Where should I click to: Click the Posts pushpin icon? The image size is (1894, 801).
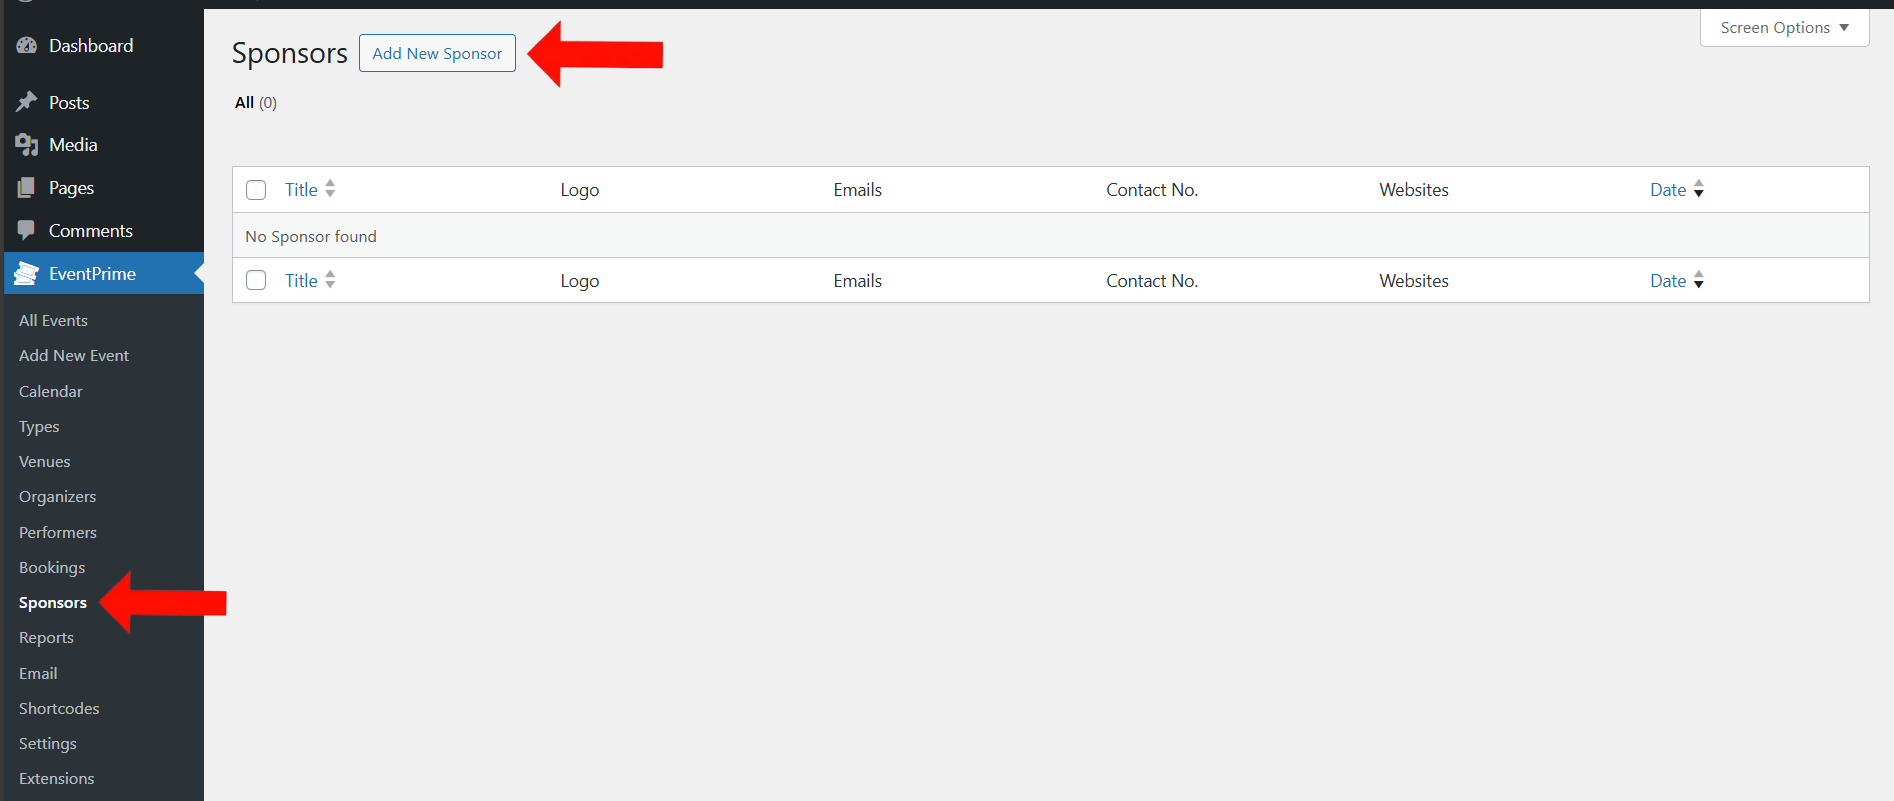click(27, 102)
